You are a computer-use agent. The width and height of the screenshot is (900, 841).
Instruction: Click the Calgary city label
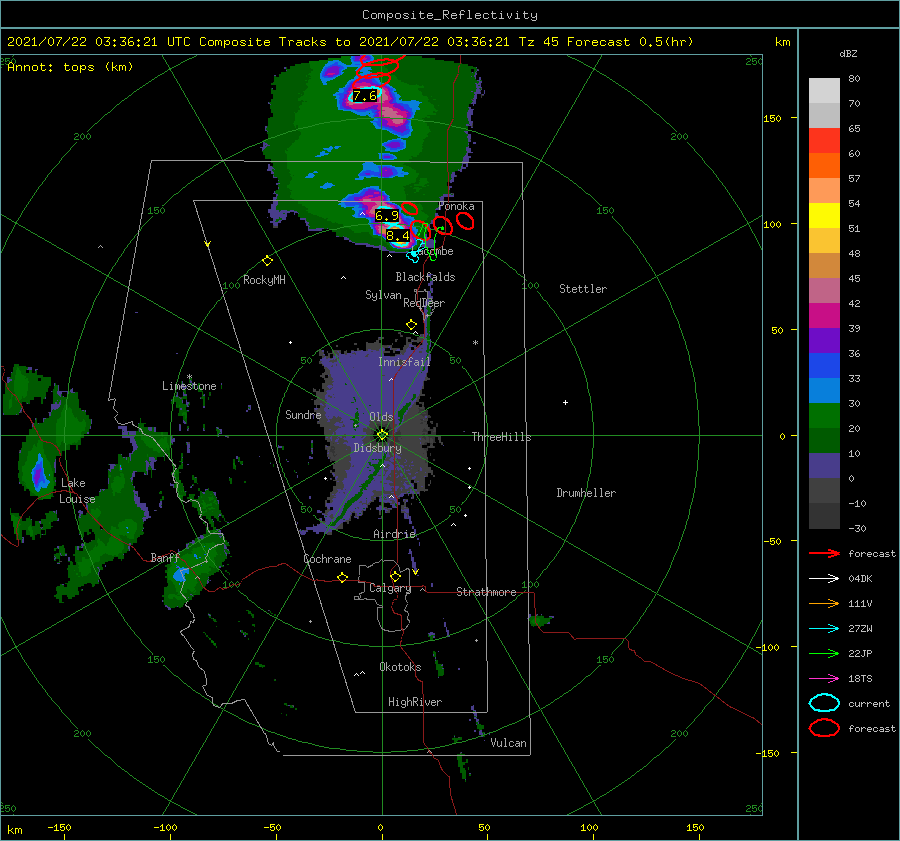coord(390,588)
